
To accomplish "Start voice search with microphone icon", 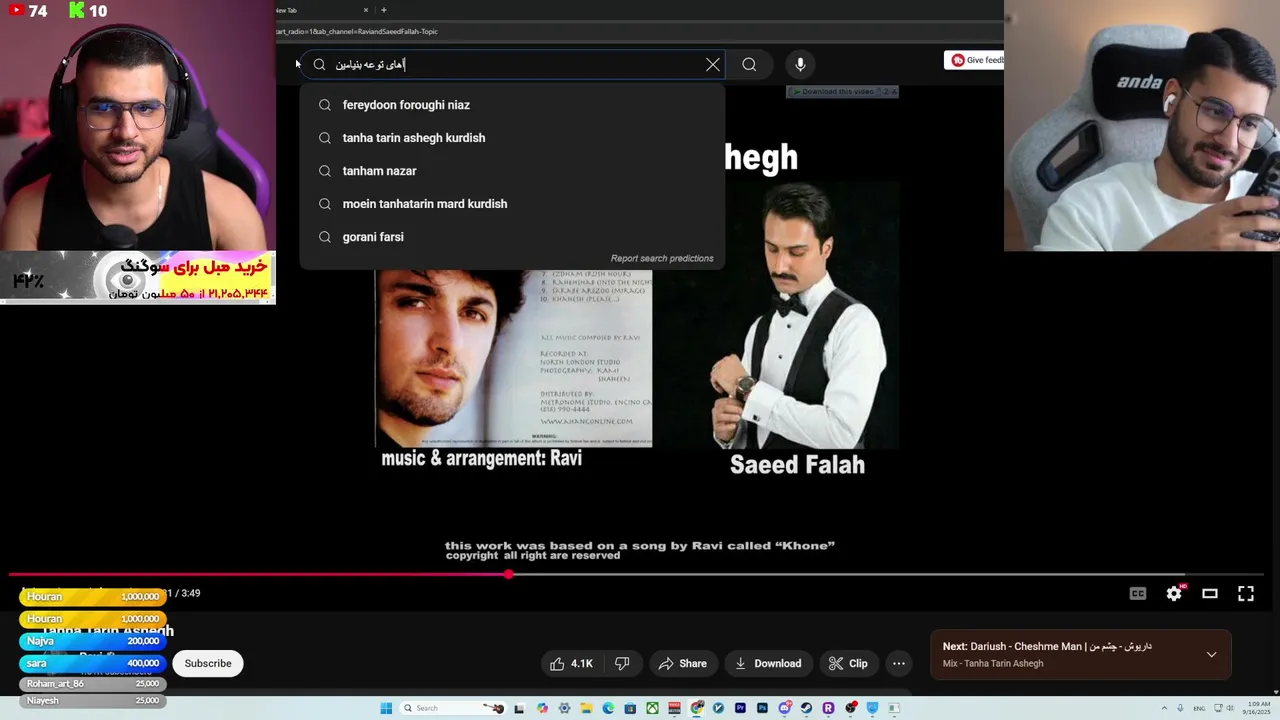I will [800, 64].
